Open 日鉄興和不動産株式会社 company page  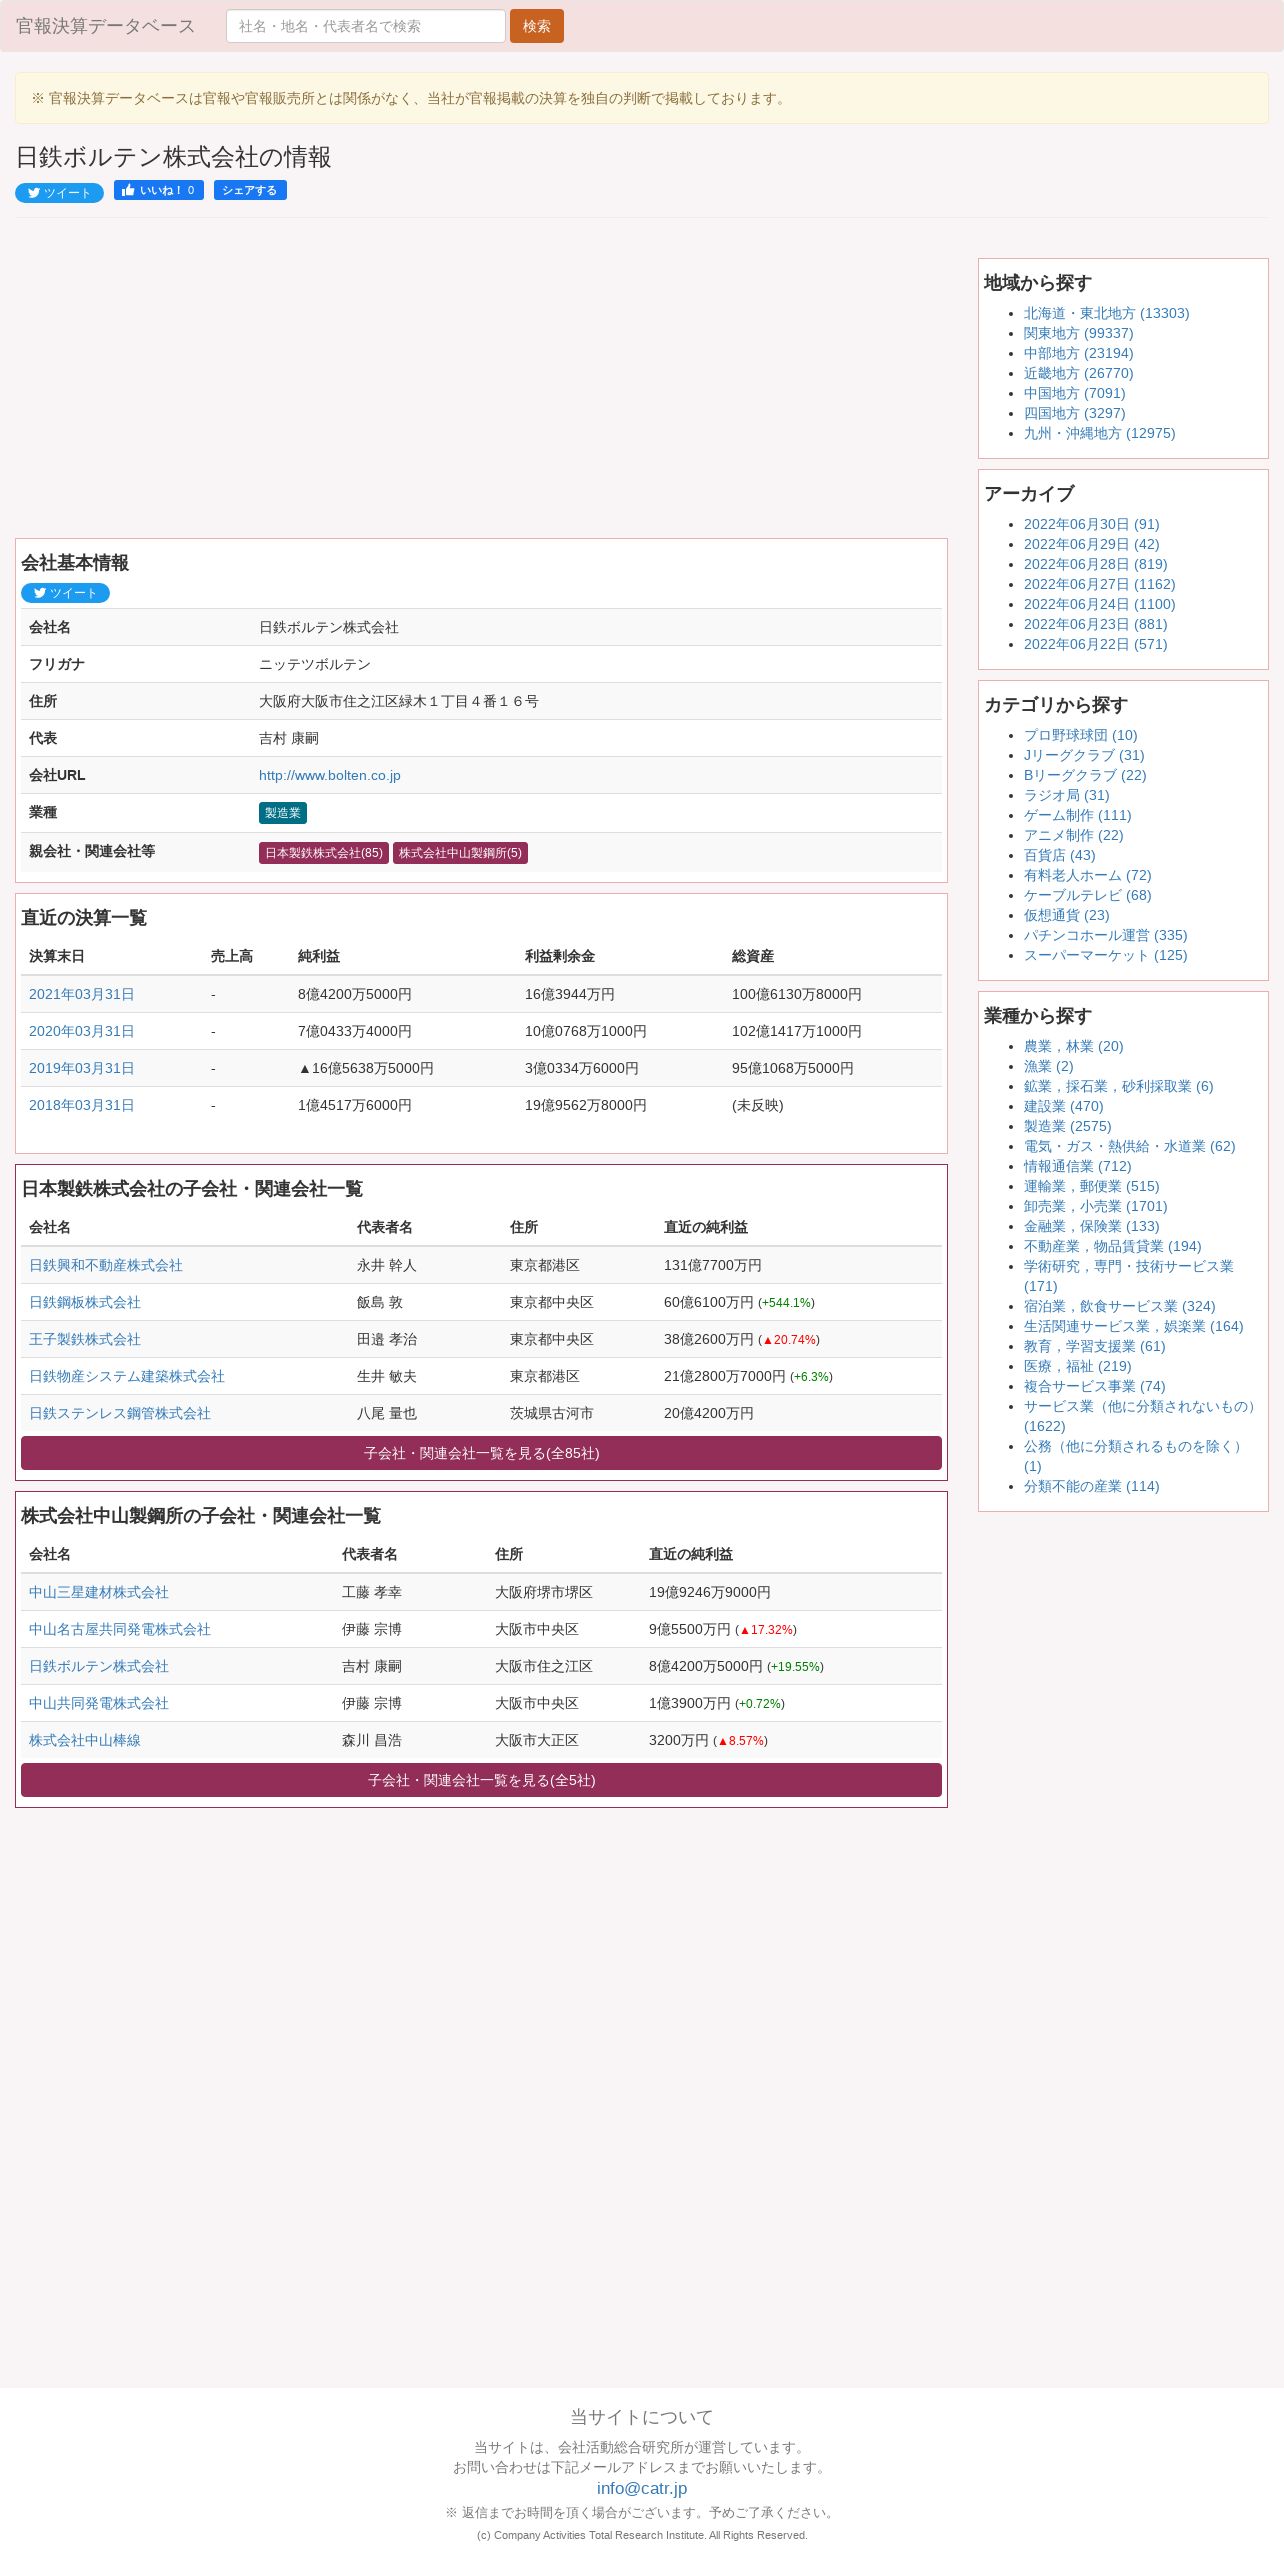point(106,1265)
